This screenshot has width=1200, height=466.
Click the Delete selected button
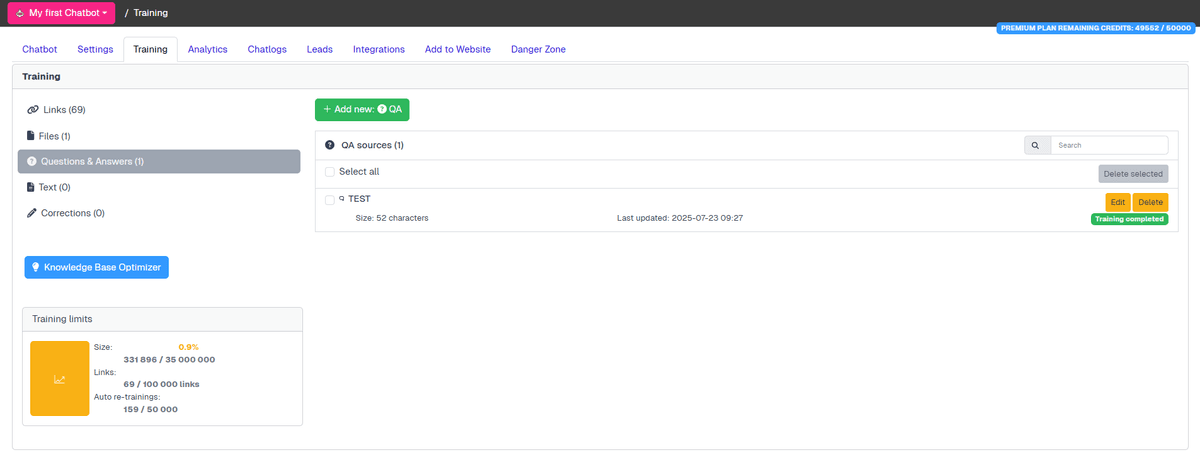tap(1132, 174)
